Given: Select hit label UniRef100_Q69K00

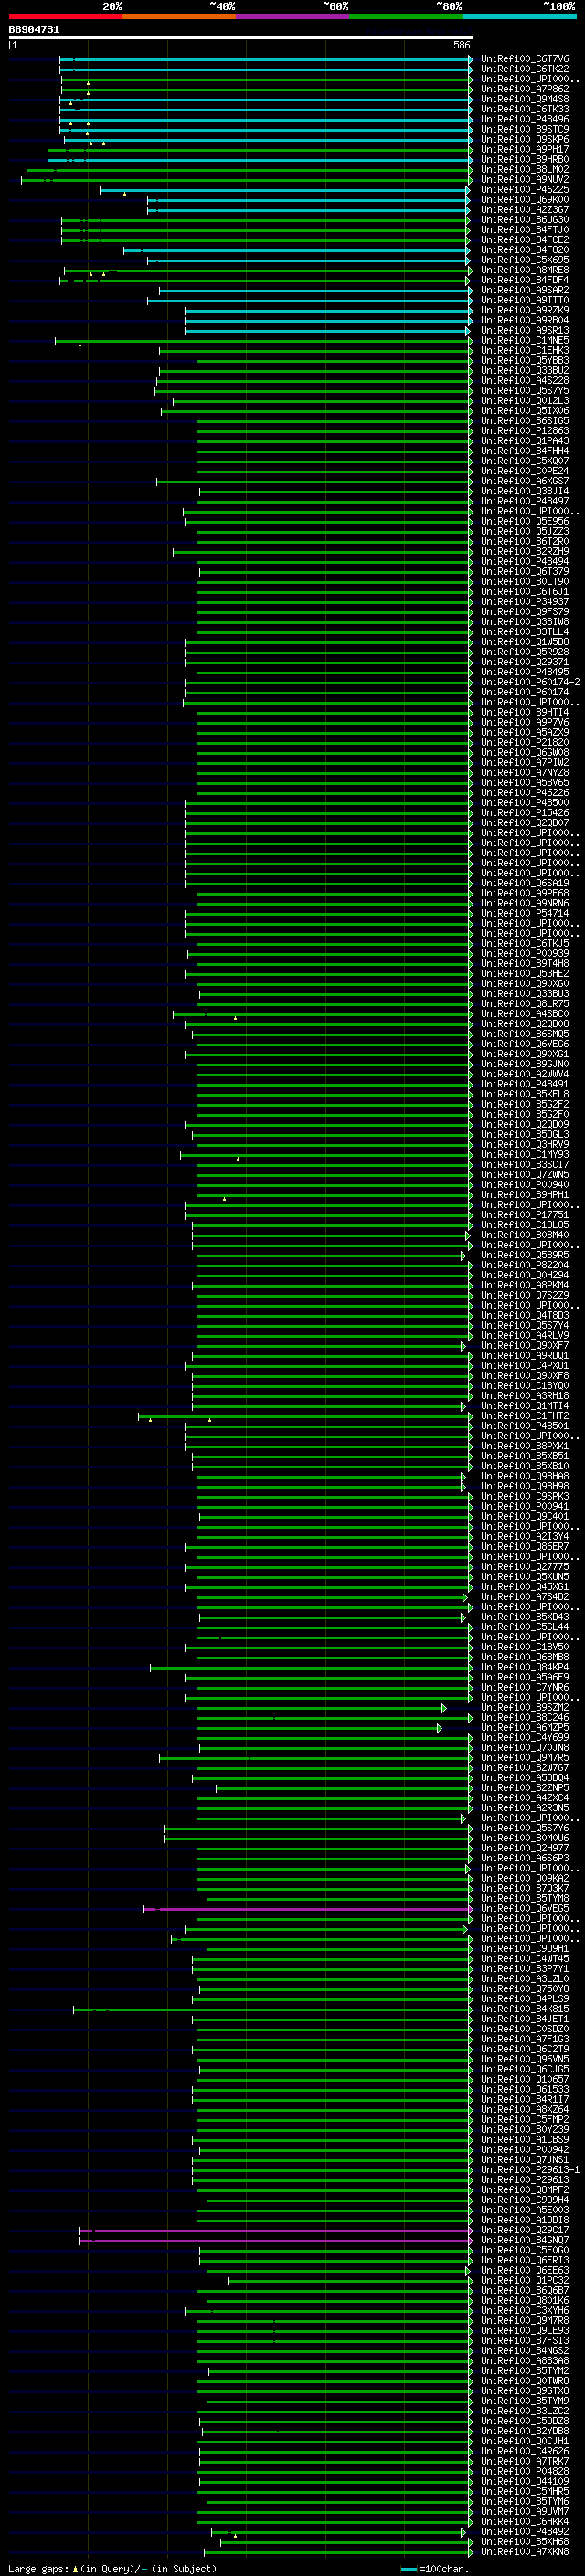Looking at the screenshot, I should coord(524,199).
